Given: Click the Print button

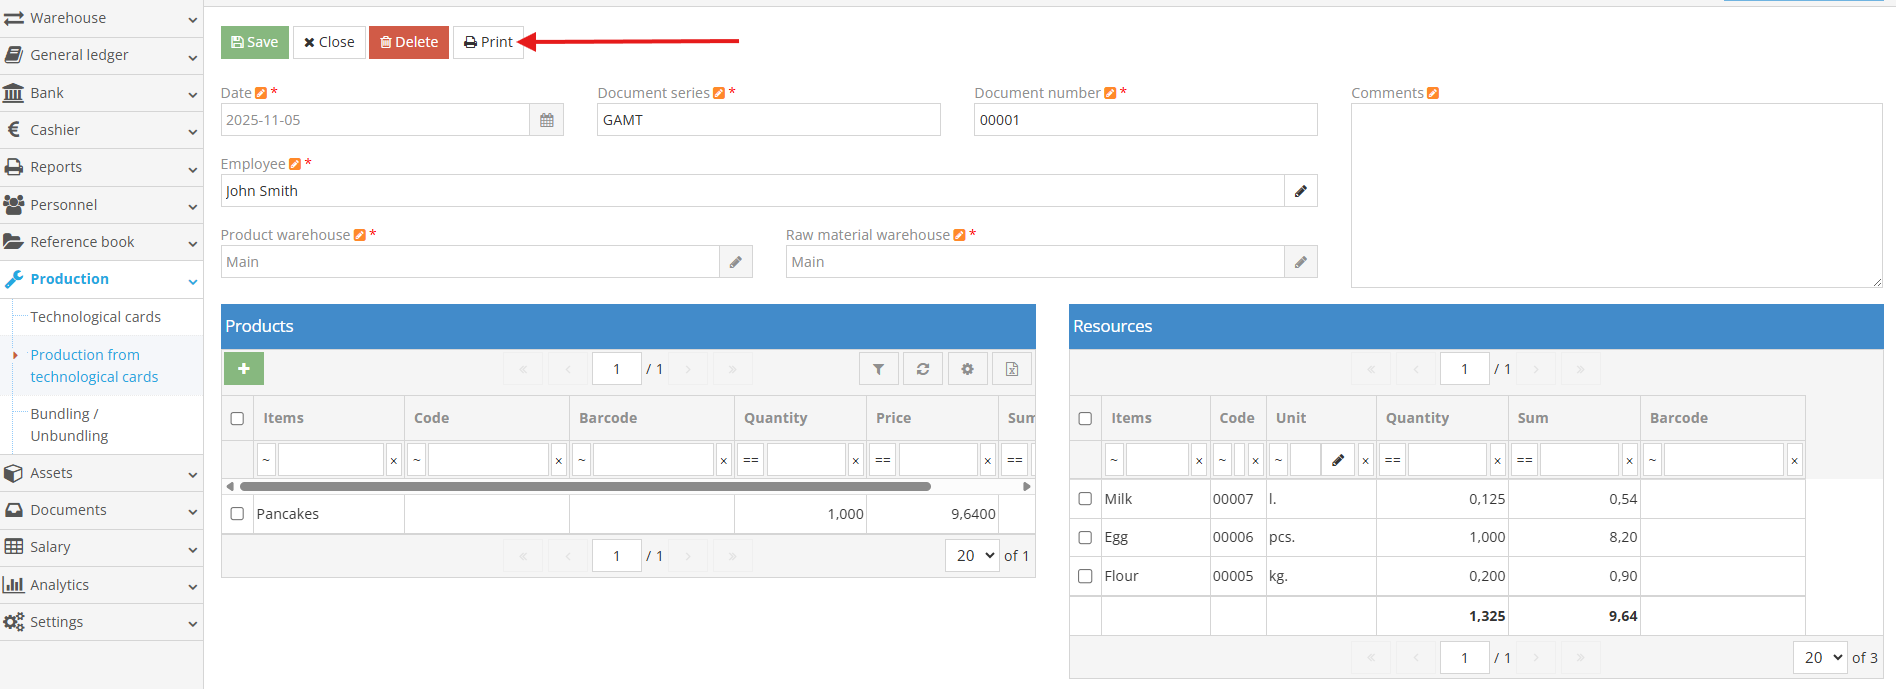Looking at the screenshot, I should point(488,42).
